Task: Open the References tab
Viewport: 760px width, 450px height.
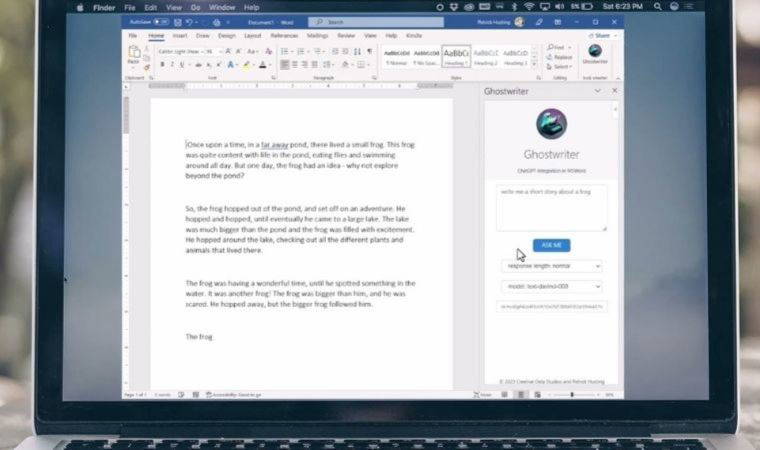Action: [x=284, y=35]
